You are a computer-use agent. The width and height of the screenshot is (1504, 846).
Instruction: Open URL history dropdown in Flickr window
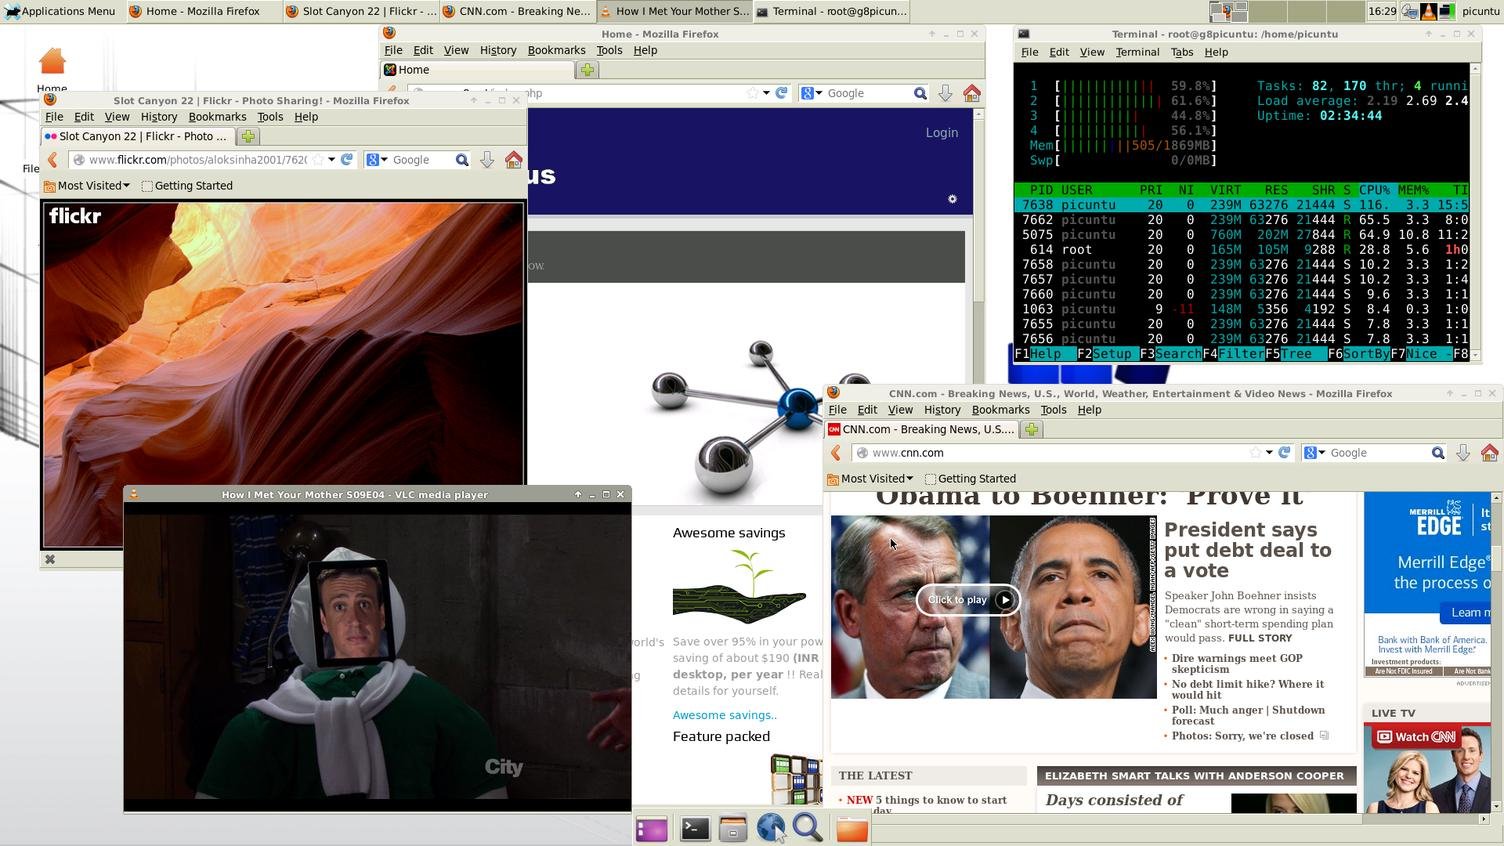[332, 160]
